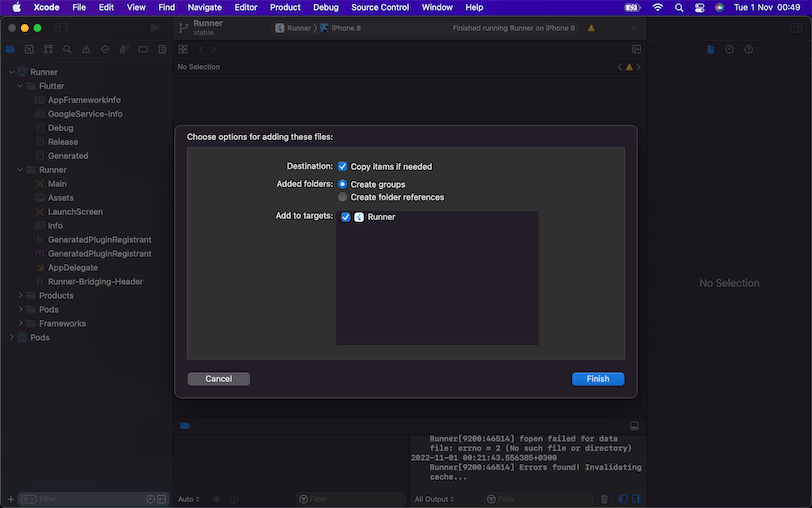Open the All Output dropdown

(434, 499)
